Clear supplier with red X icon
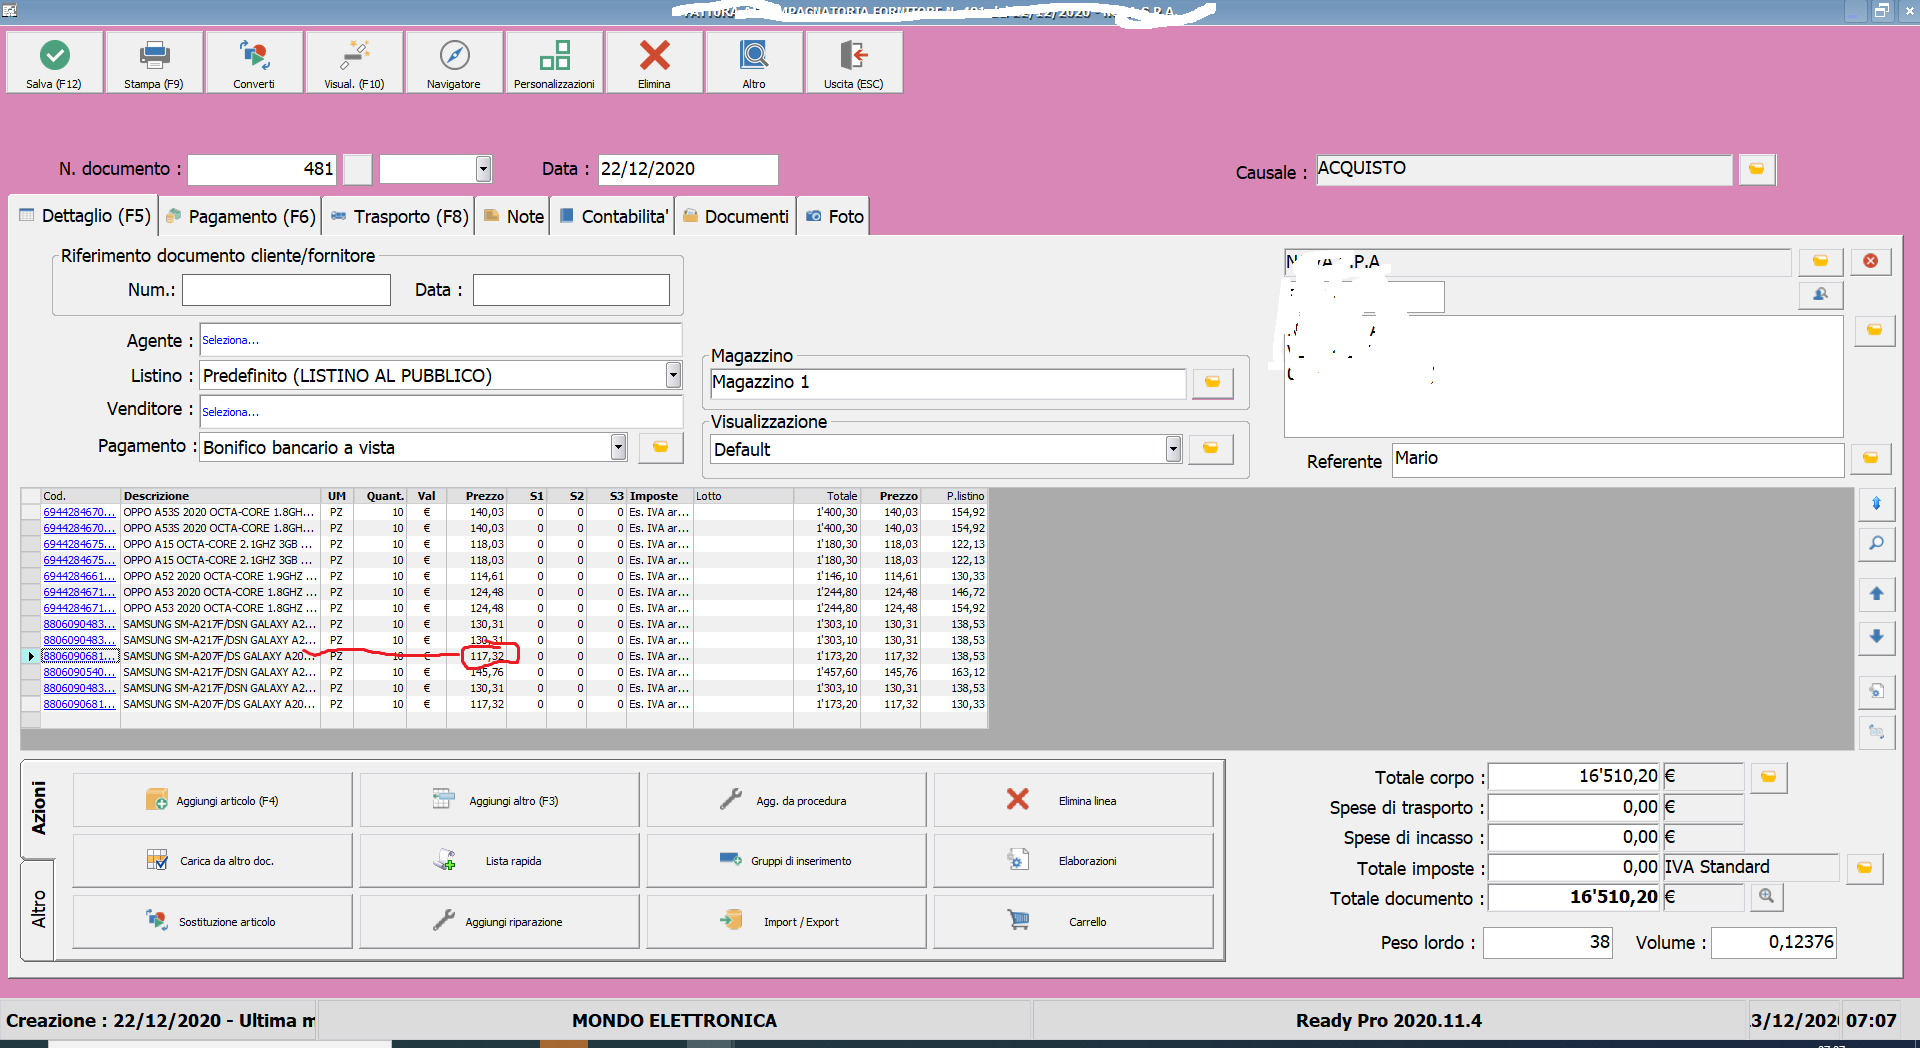The height and width of the screenshot is (1048, 1920). pos(1871,261)
